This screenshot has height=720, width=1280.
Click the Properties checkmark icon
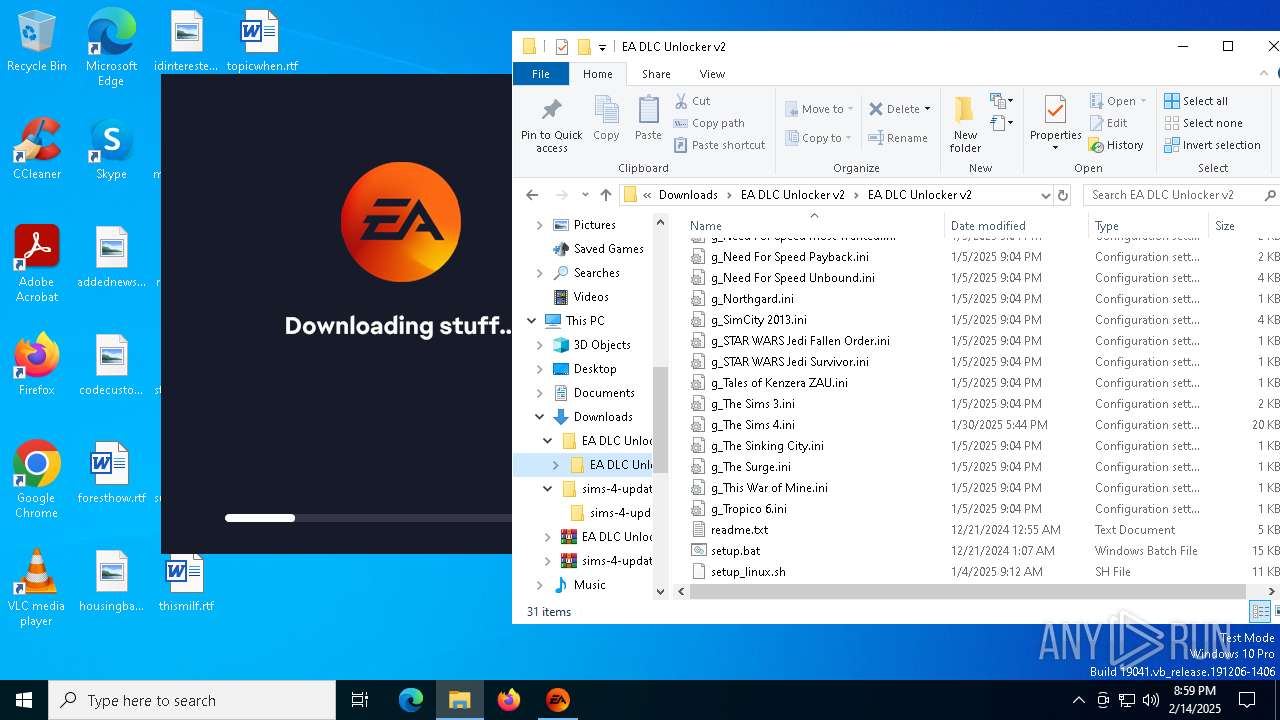[1055, 110]
